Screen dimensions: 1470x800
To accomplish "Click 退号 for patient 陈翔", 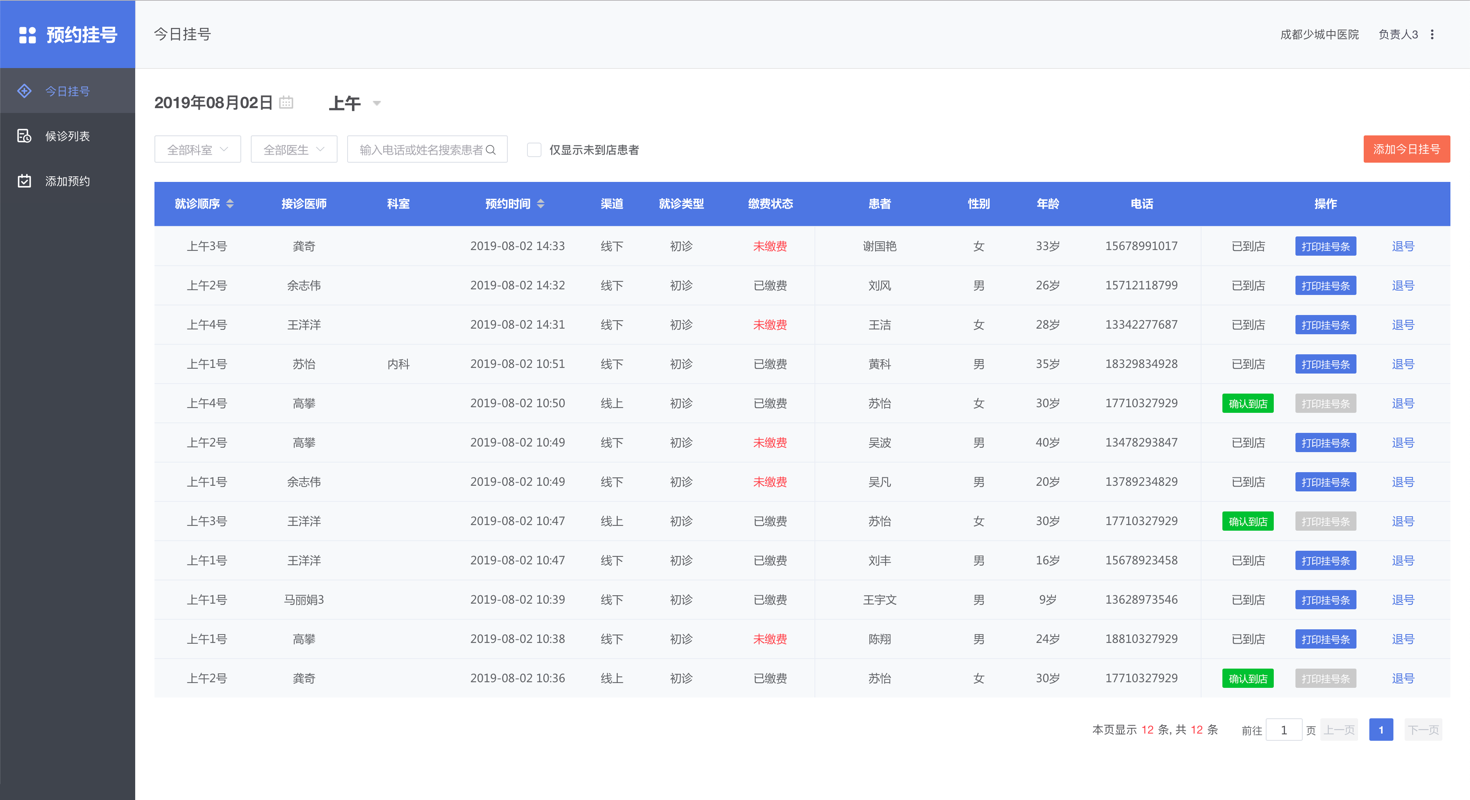I will coord(1403,639).
